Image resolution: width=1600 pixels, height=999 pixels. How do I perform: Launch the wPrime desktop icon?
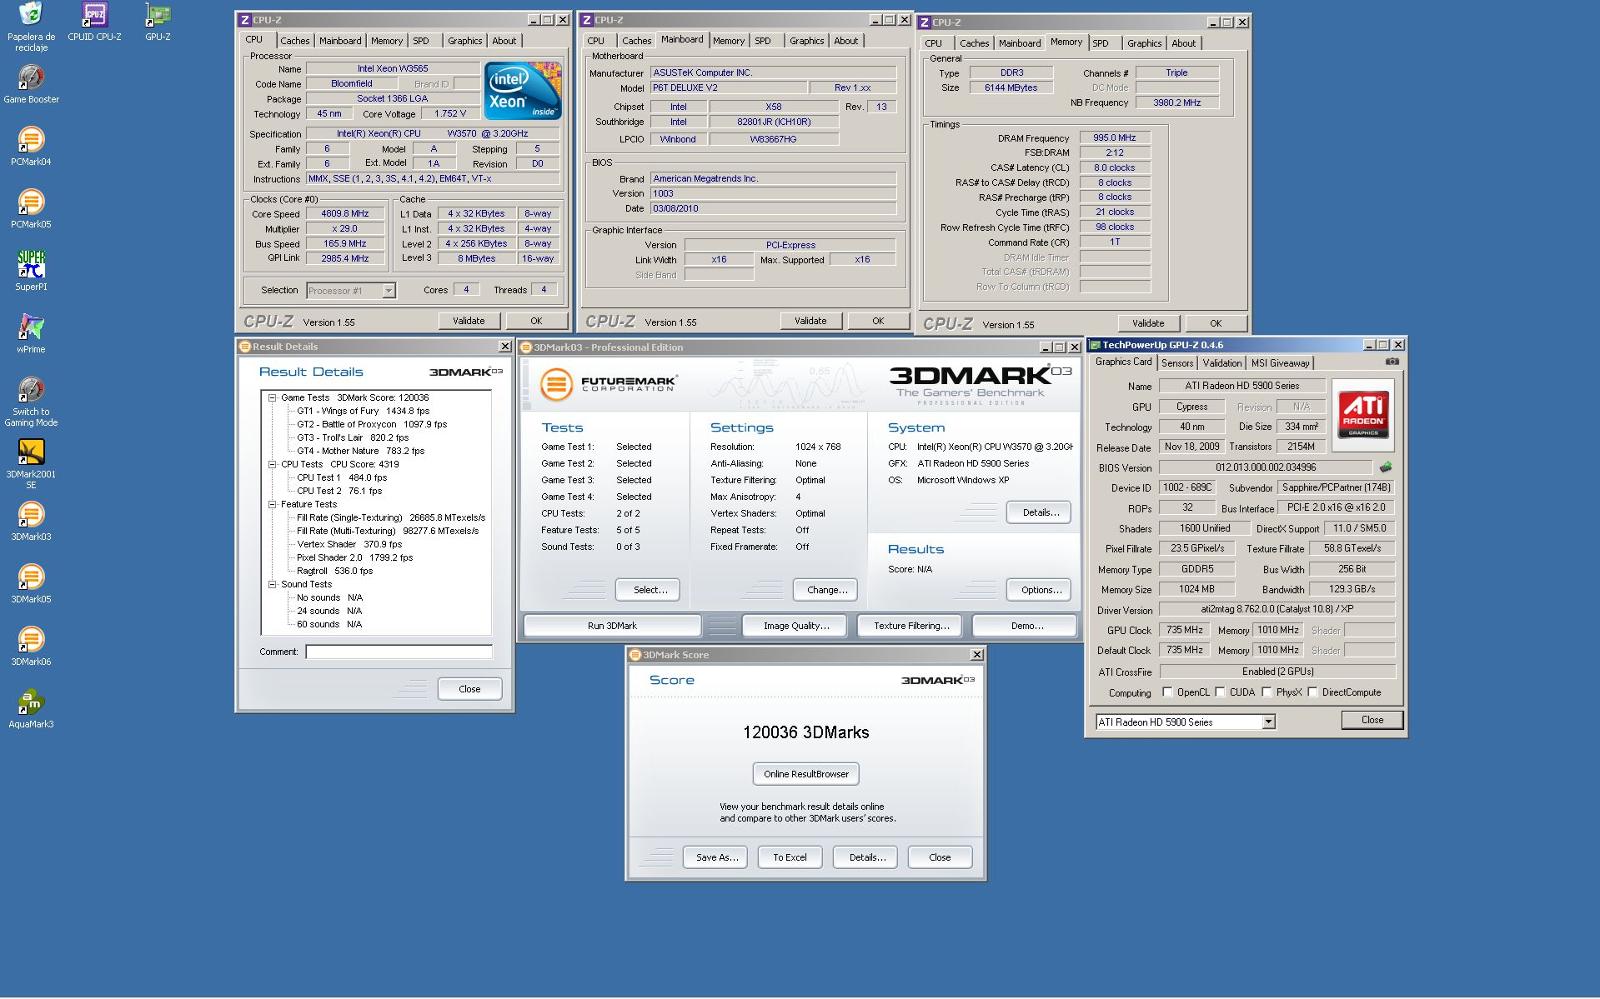click(31, 334)
